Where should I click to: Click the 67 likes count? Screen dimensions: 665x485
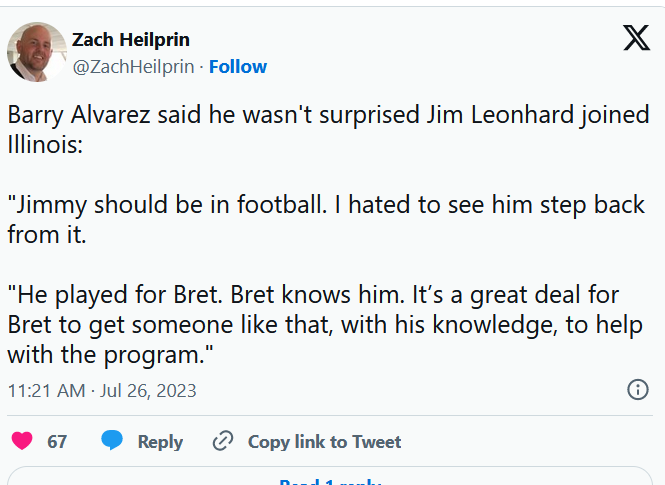[57, 441]
